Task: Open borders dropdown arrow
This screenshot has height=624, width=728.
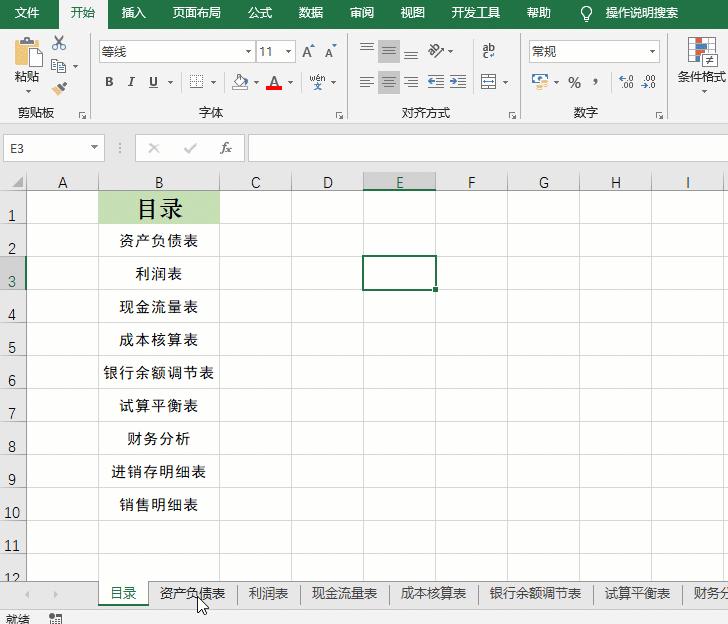Action: pos(214,83)
